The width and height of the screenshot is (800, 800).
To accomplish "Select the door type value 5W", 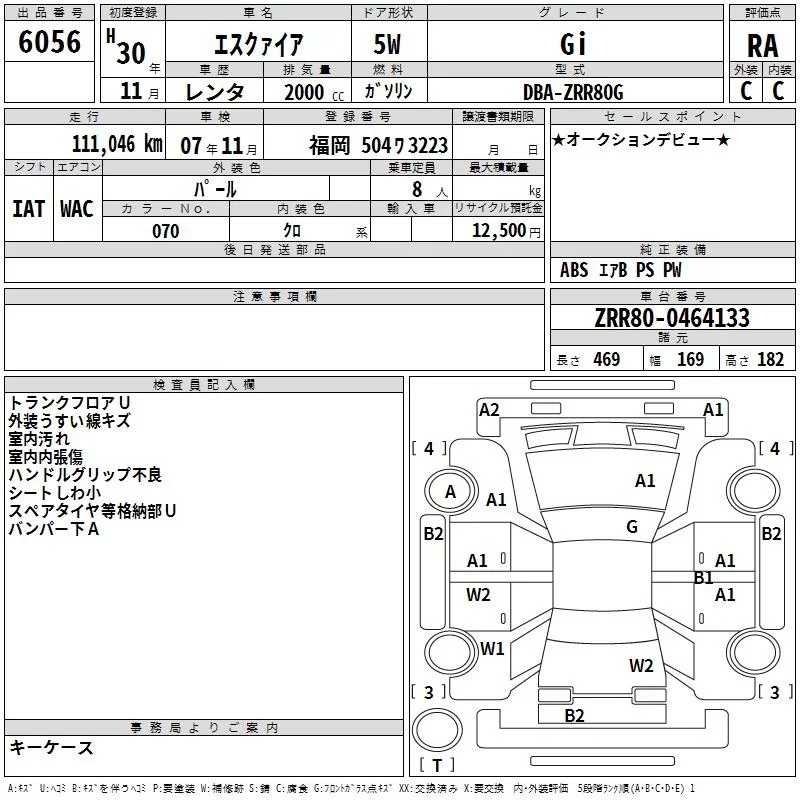I will click(387, 44).
